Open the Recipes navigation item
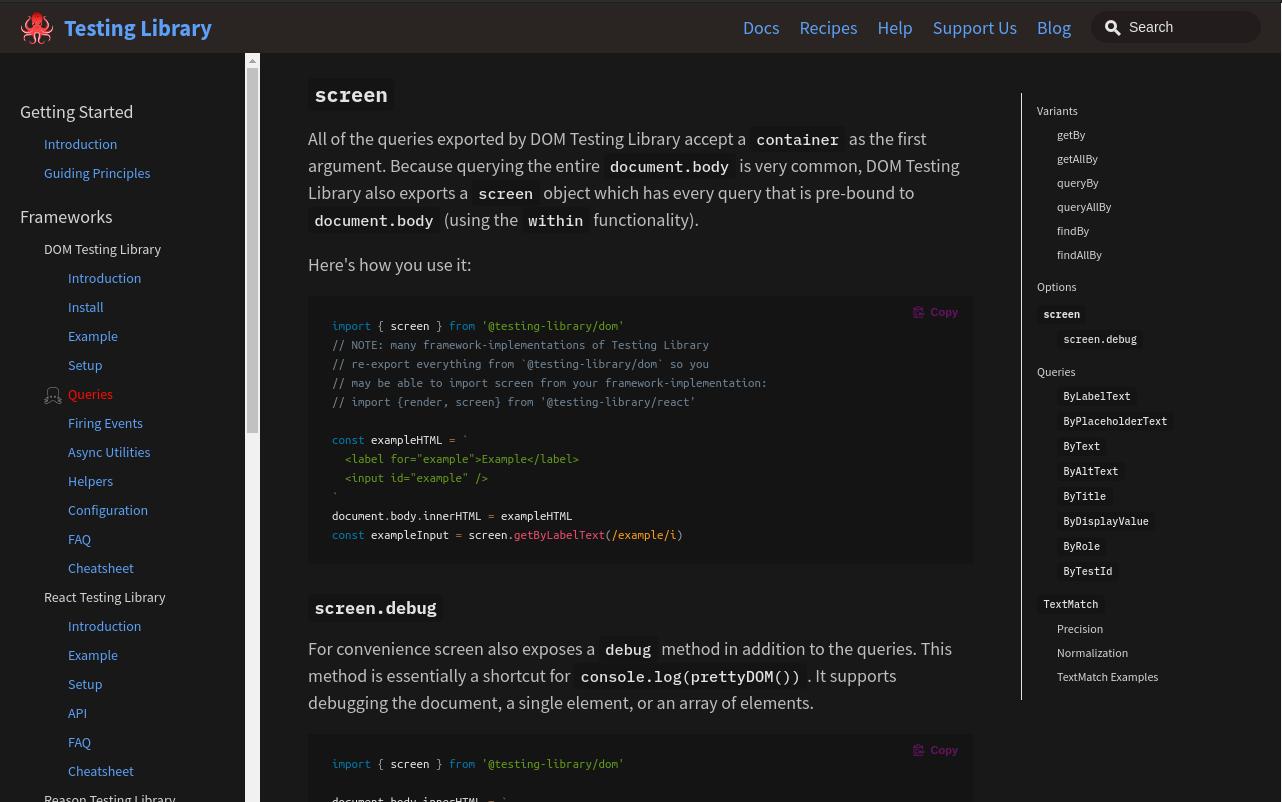 (x=828, y=28)
